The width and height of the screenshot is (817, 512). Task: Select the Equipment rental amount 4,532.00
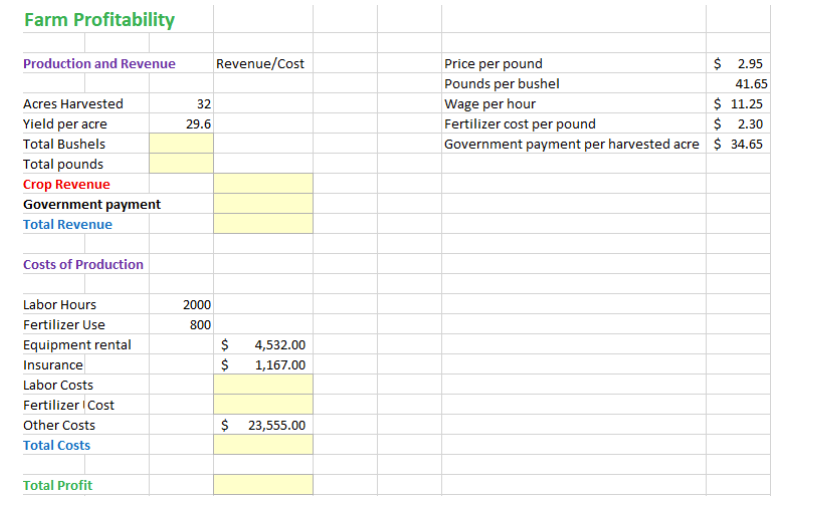click(263, 345)
